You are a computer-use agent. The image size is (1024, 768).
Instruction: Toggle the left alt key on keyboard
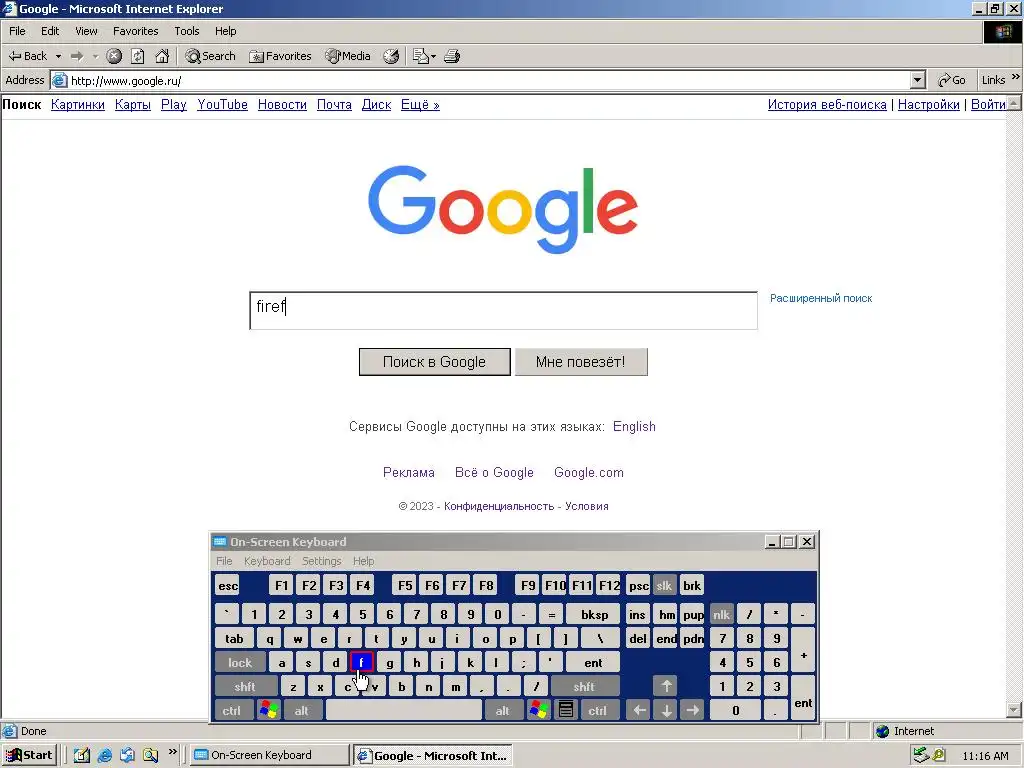[x=301, y=711]
